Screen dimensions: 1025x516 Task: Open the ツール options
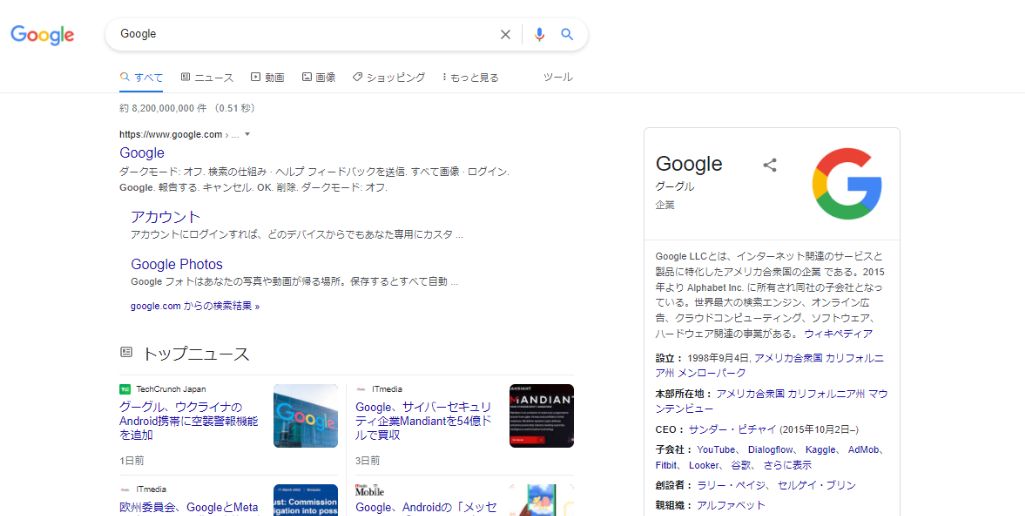pyautogui.click(x=558, y=77)
